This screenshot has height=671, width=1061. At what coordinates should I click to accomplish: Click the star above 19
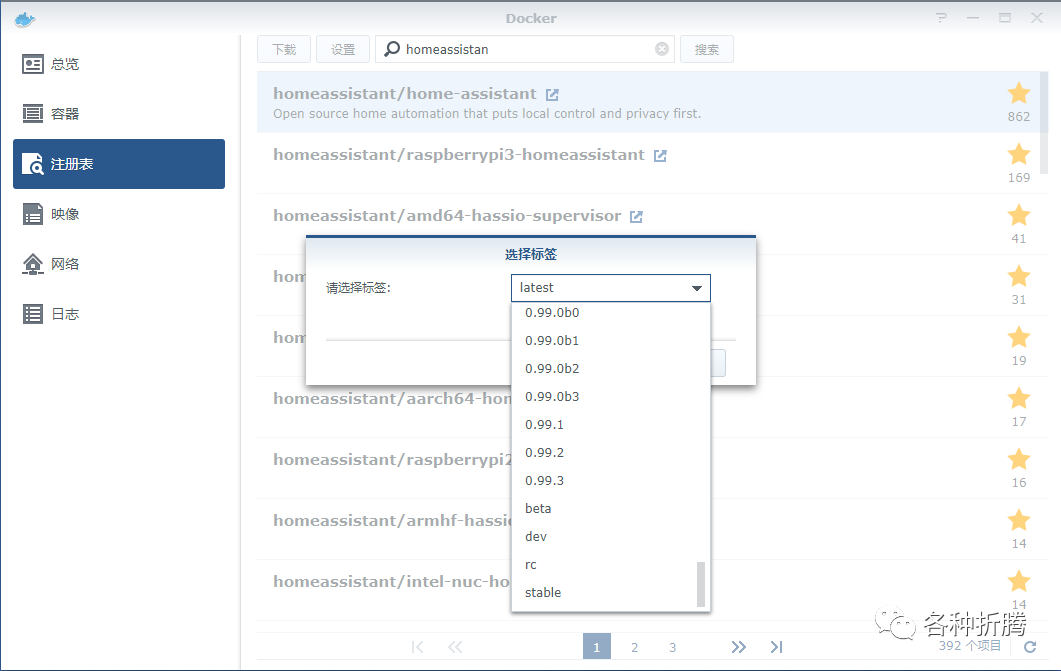[1018, 337]
